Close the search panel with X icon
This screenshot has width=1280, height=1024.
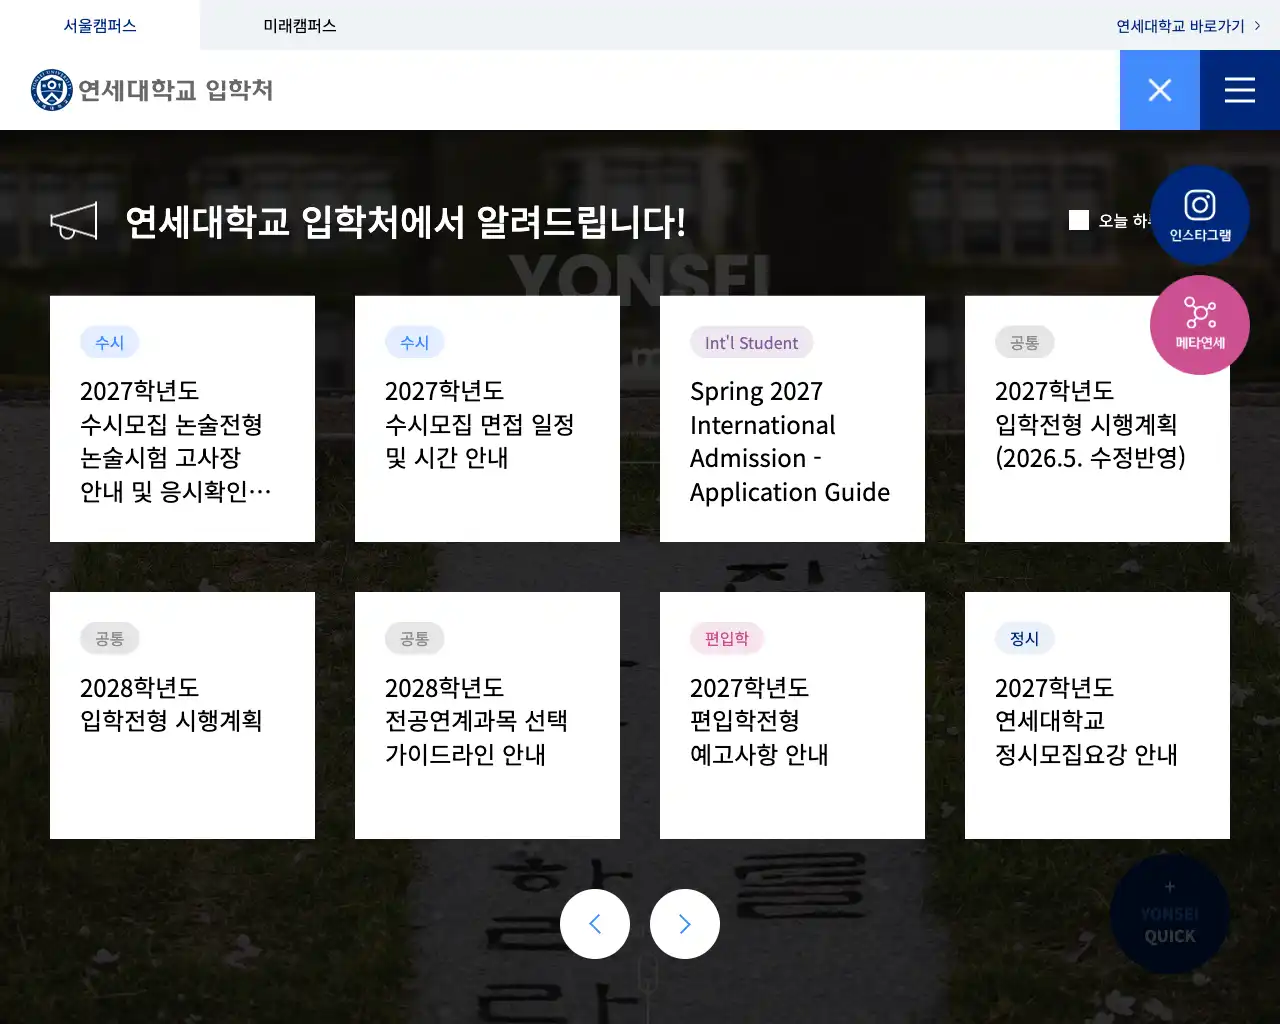[1160, 90]
